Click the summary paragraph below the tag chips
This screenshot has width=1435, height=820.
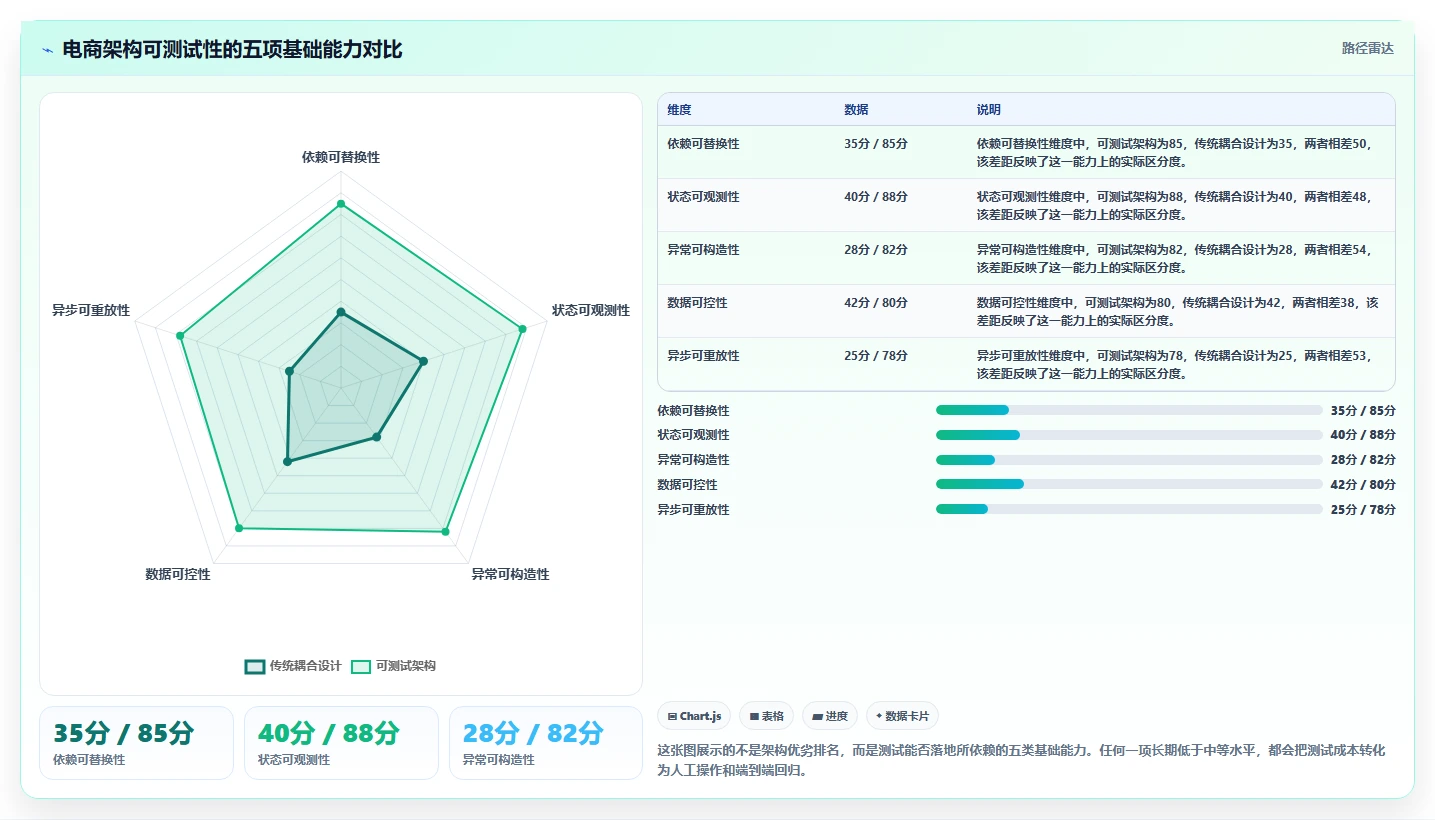tap(1021, 761)
